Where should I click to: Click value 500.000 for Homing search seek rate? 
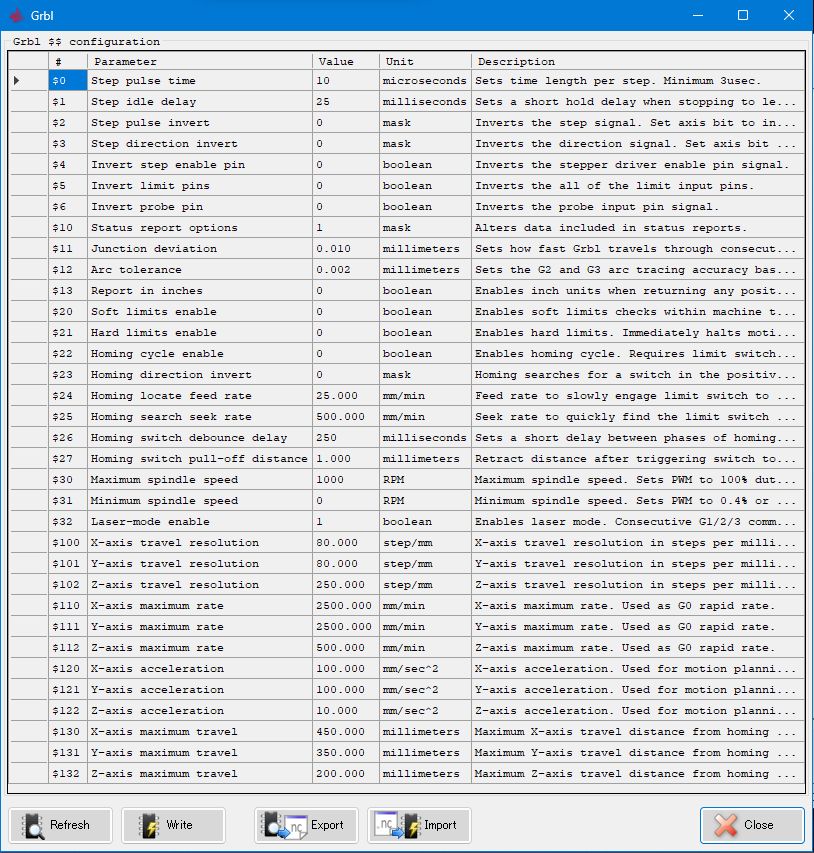point(346,417)
